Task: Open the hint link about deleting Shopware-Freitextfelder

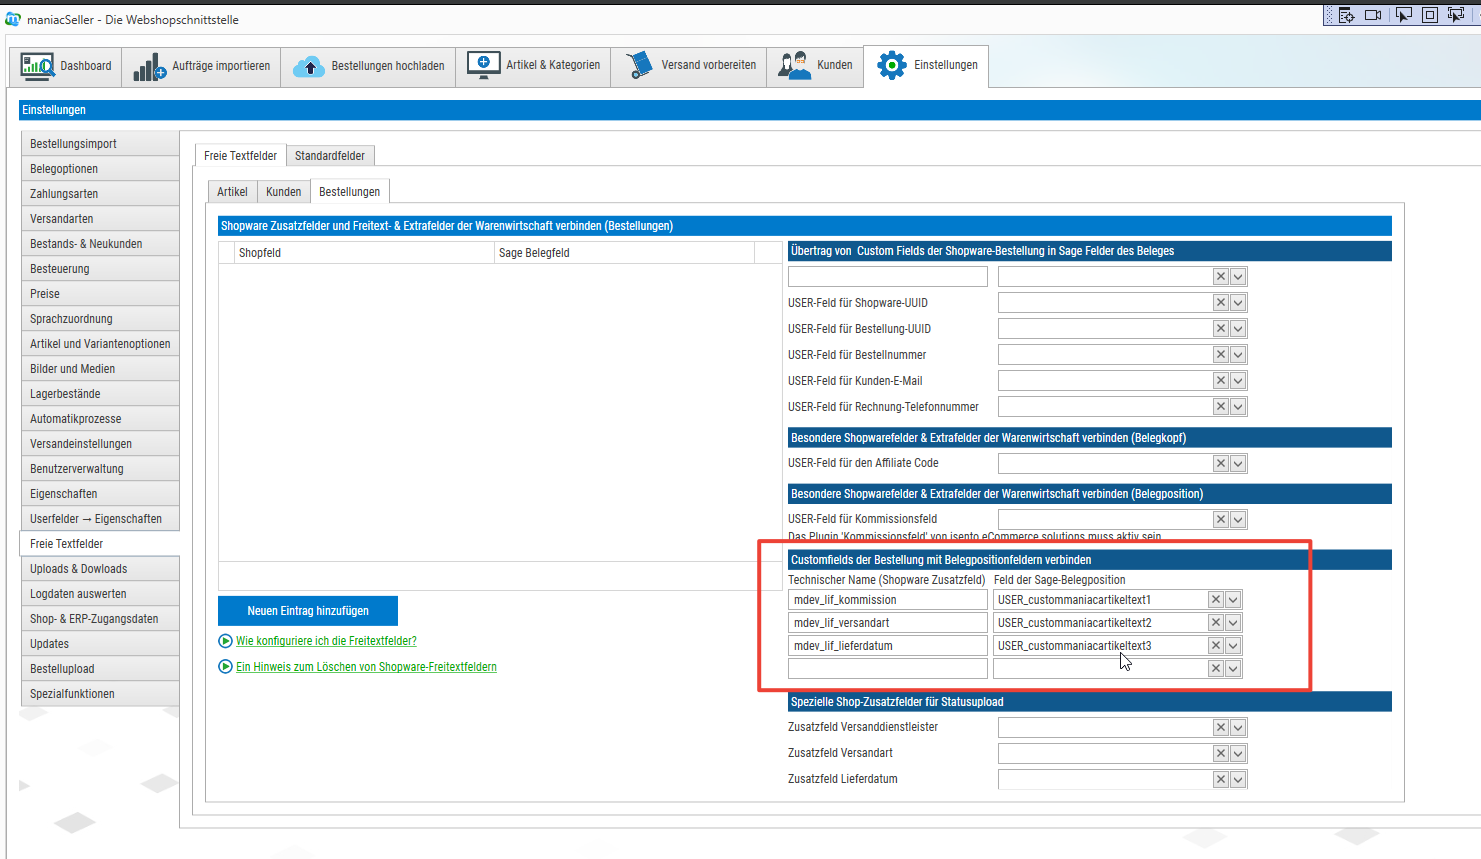Action: pyautogui.click(x=366, y=667)
